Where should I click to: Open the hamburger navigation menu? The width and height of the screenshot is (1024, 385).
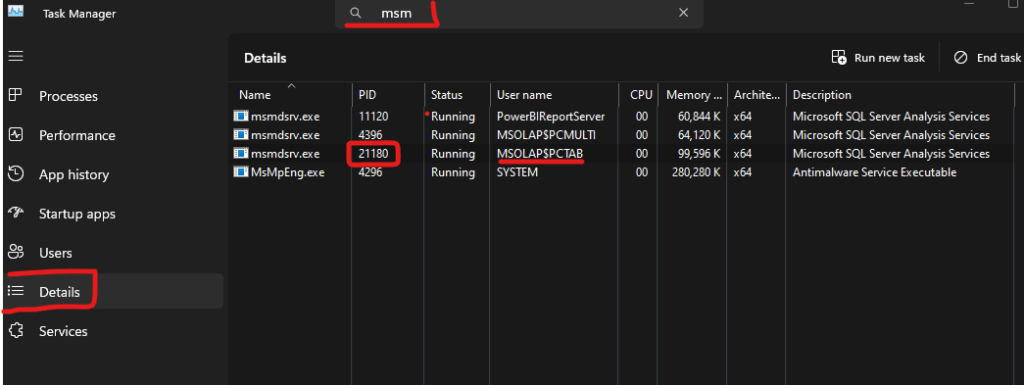tap(16, 56)
